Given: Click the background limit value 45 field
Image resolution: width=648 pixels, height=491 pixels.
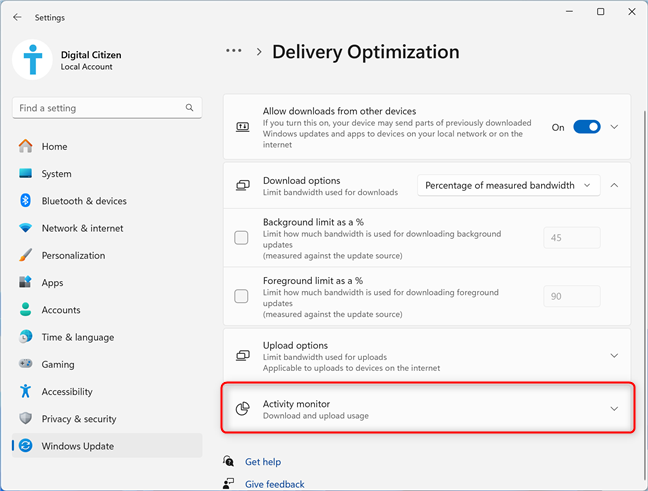Looking at the screenshot, I should (x=572, y=238).
